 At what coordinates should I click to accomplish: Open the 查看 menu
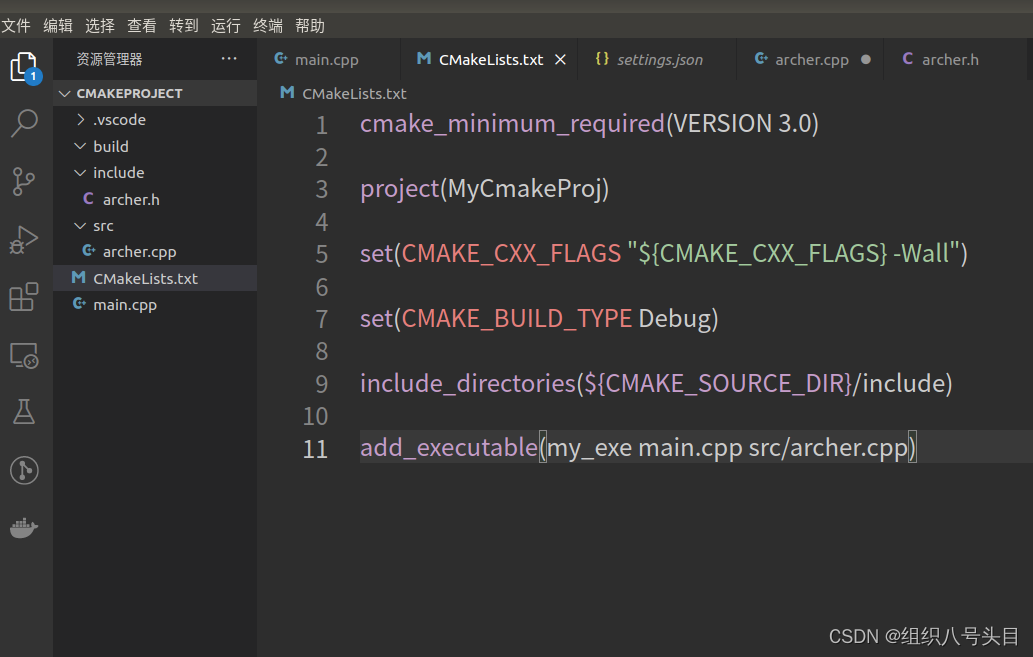point(142,26)
